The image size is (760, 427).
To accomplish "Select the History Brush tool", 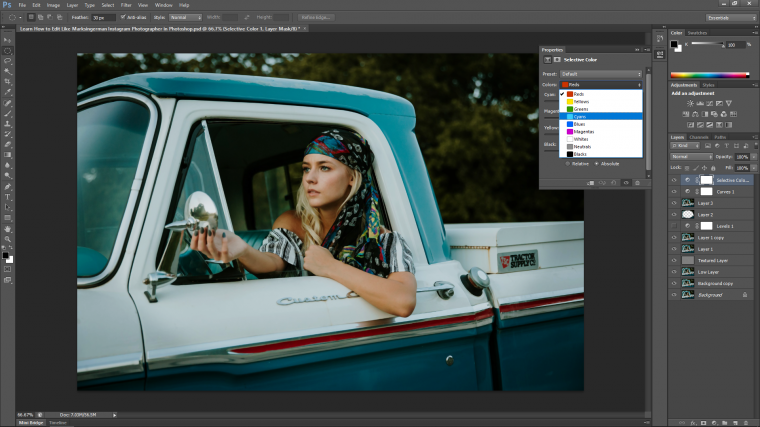I will click(7, 134).
